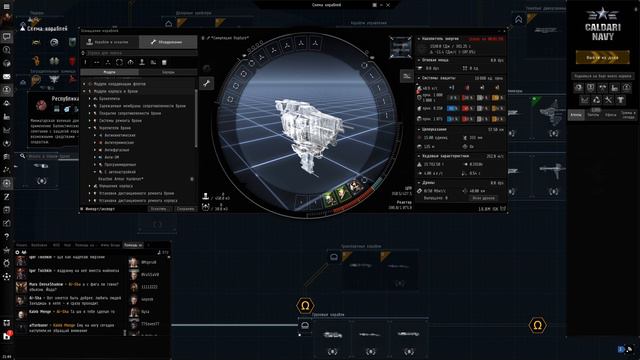Collapse Модули корпуса и брони group

tap(84, 91)
